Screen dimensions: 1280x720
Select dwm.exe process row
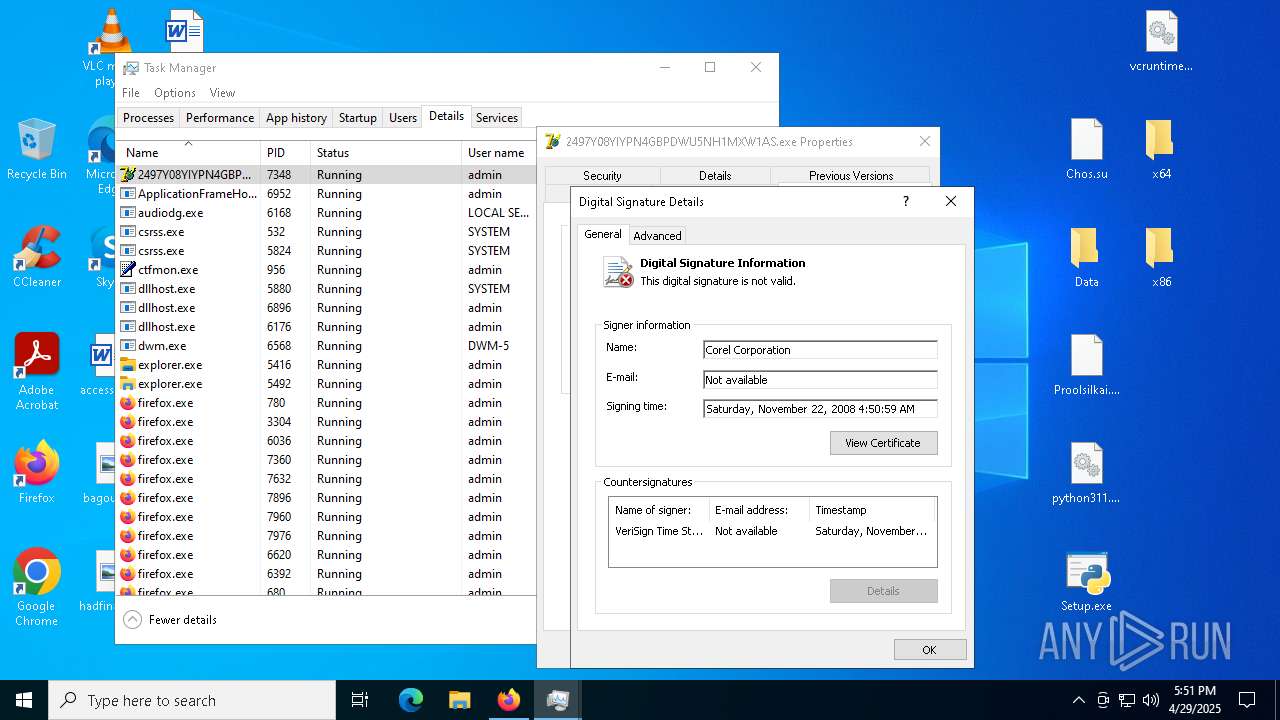(327, 346)
